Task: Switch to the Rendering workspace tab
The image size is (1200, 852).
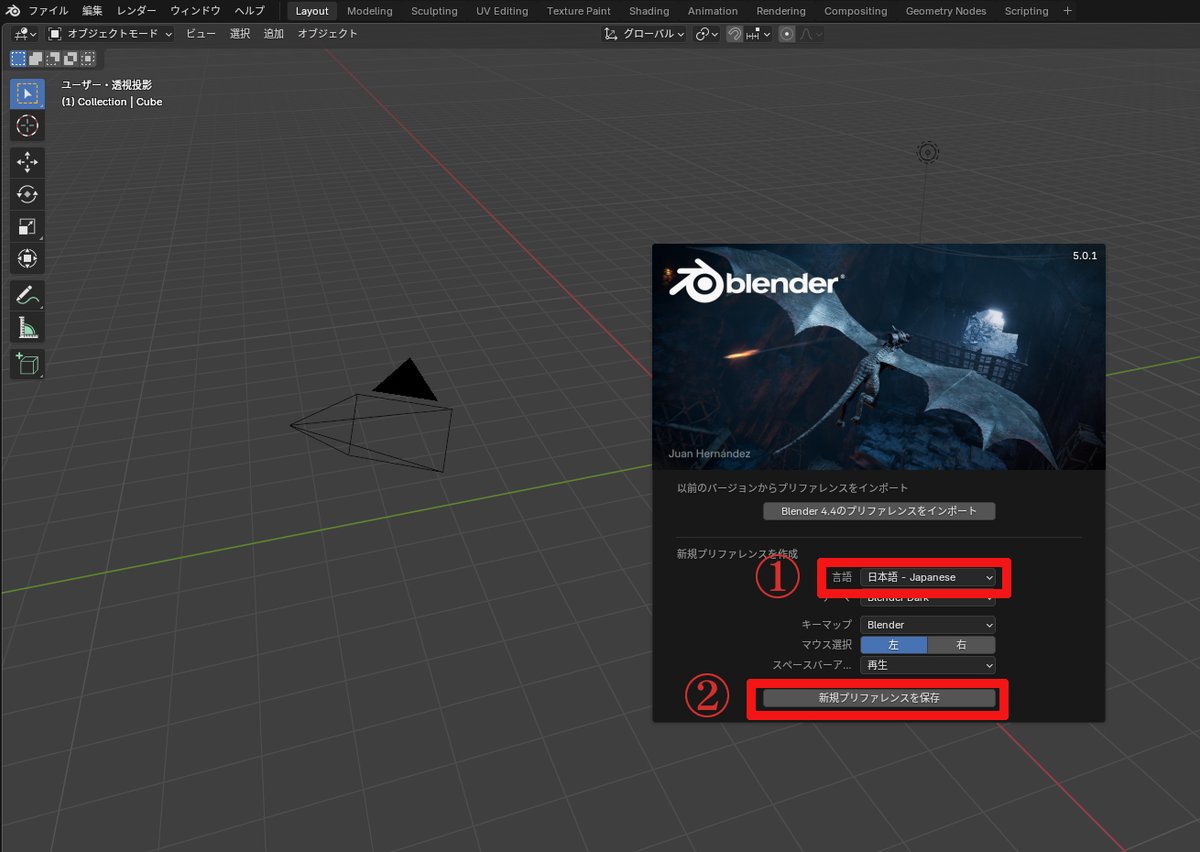Action: (781, 11)
